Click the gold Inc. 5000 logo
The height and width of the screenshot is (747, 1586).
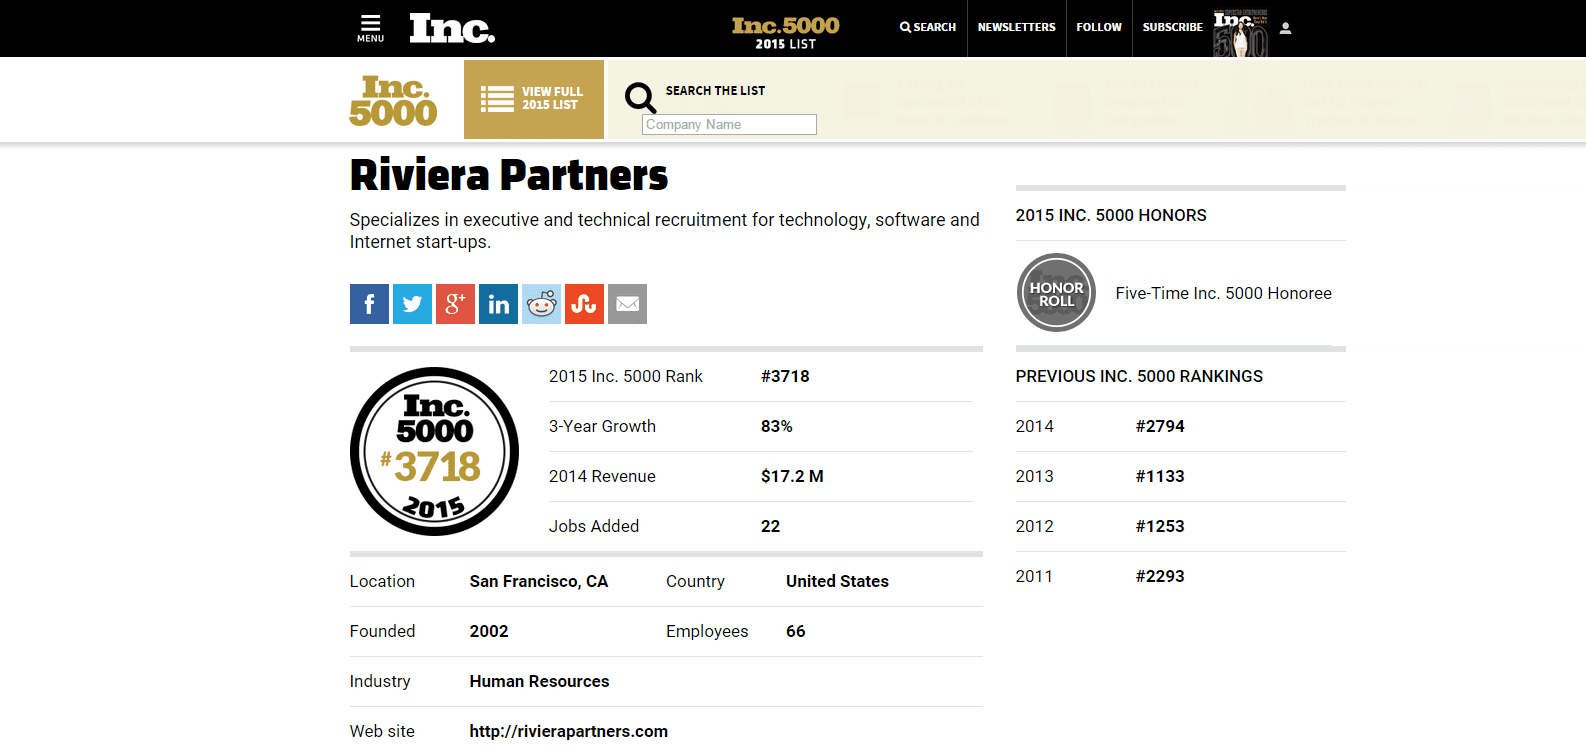point(393,101)
